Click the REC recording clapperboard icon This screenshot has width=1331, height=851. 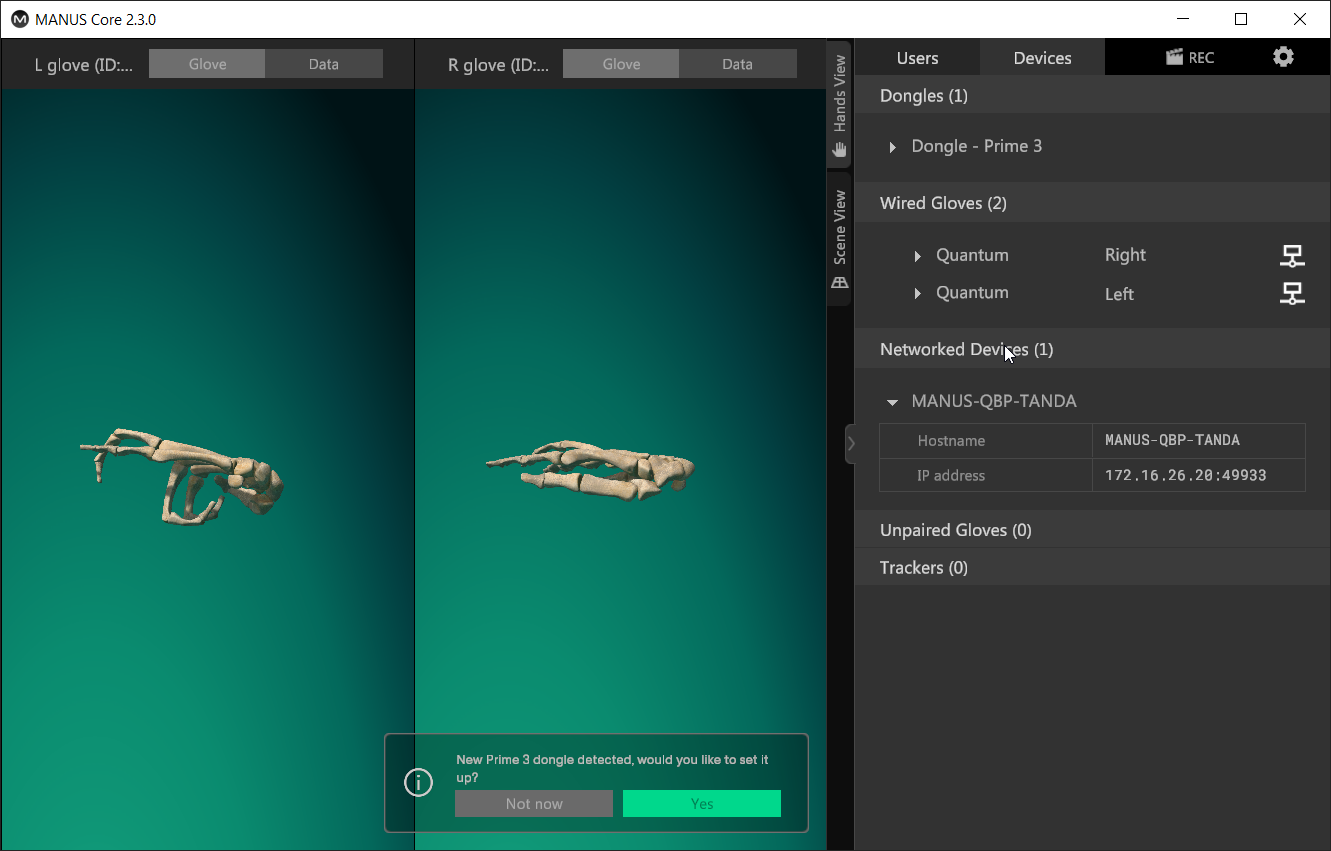(1175, 57)
